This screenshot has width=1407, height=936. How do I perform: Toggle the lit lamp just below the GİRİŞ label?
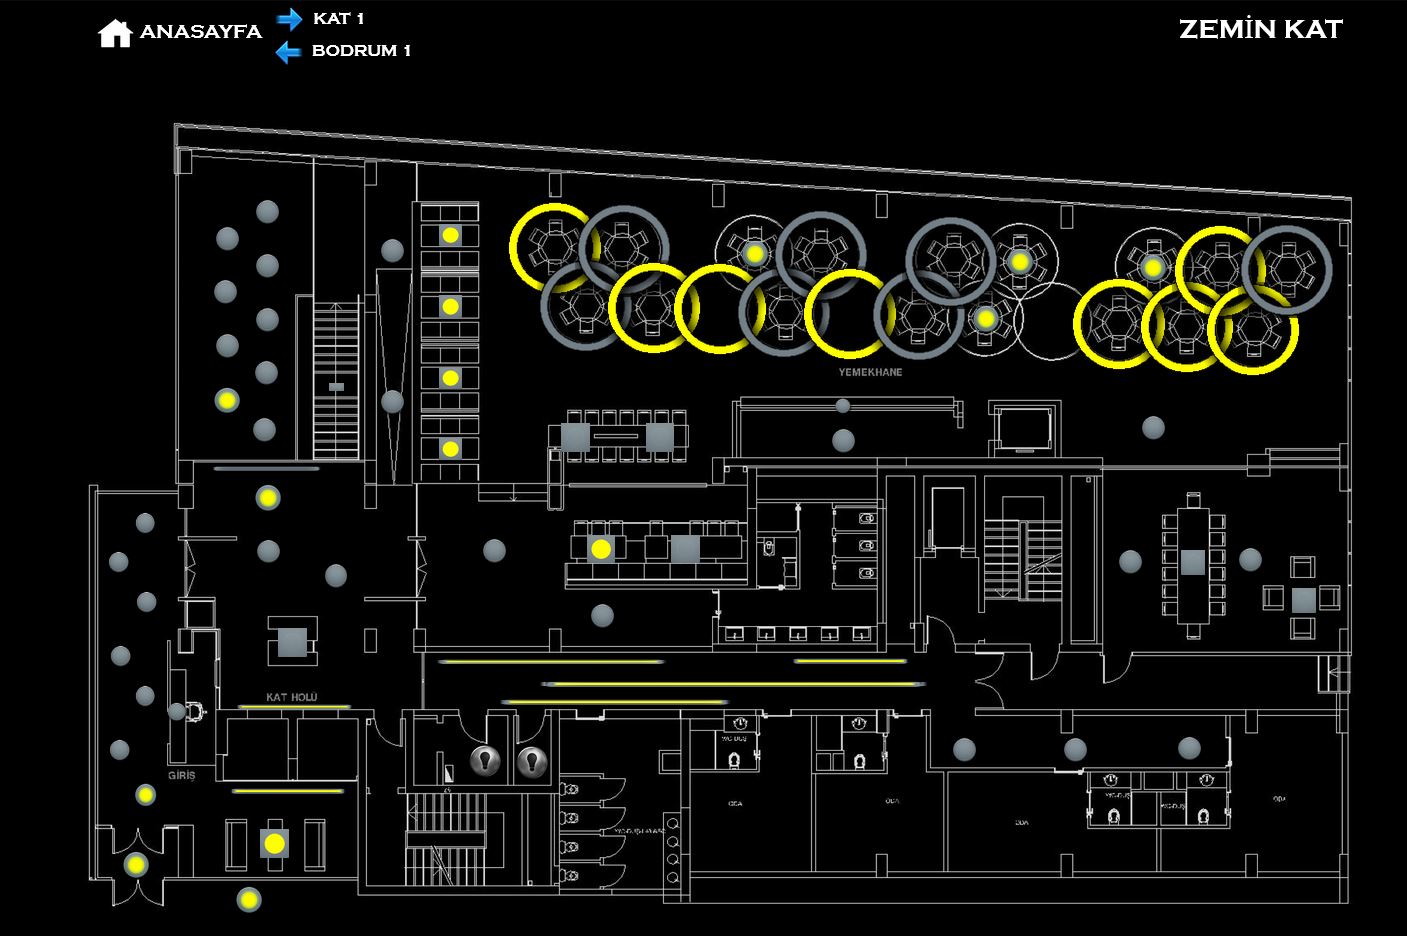(x=146, y=795)
